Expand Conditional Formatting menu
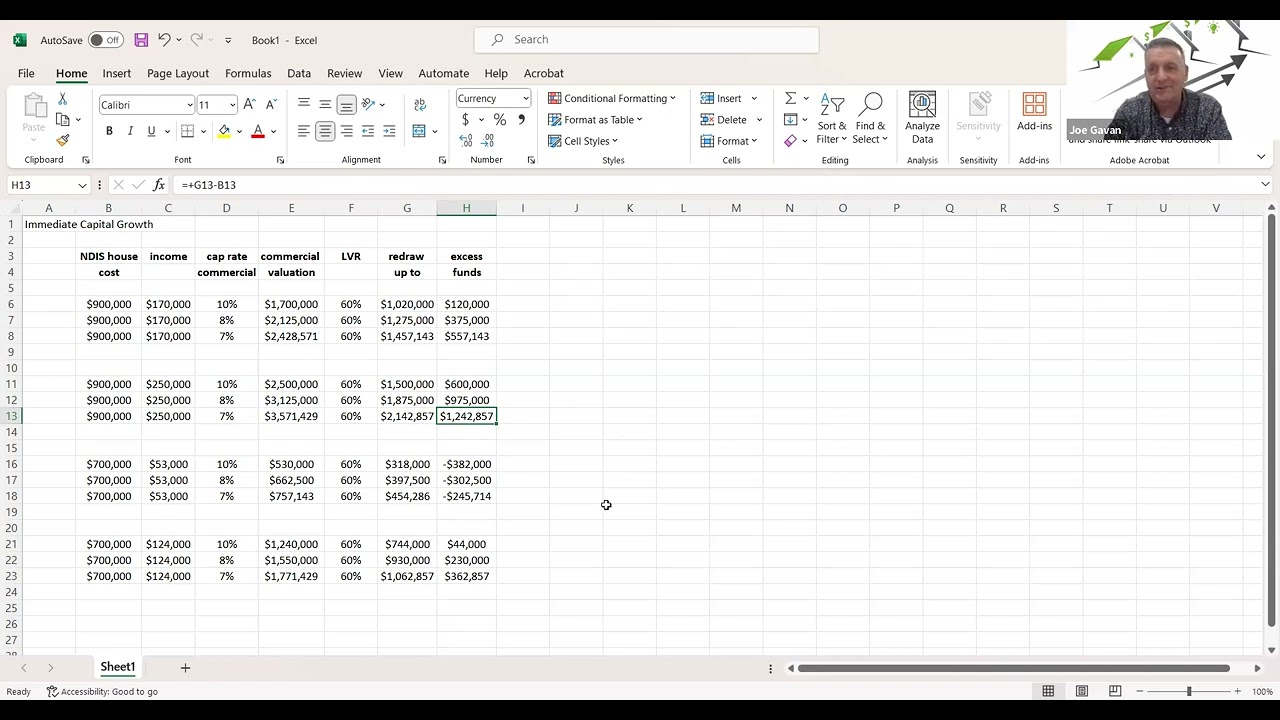Screen dimensions: 1280x720 611,98
